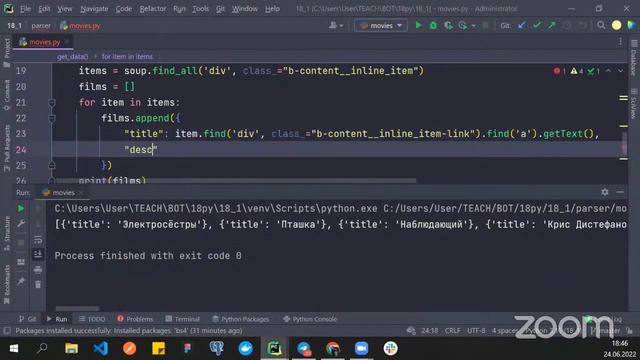
Task: Print console output with printer icon
Action: [38, 269]
